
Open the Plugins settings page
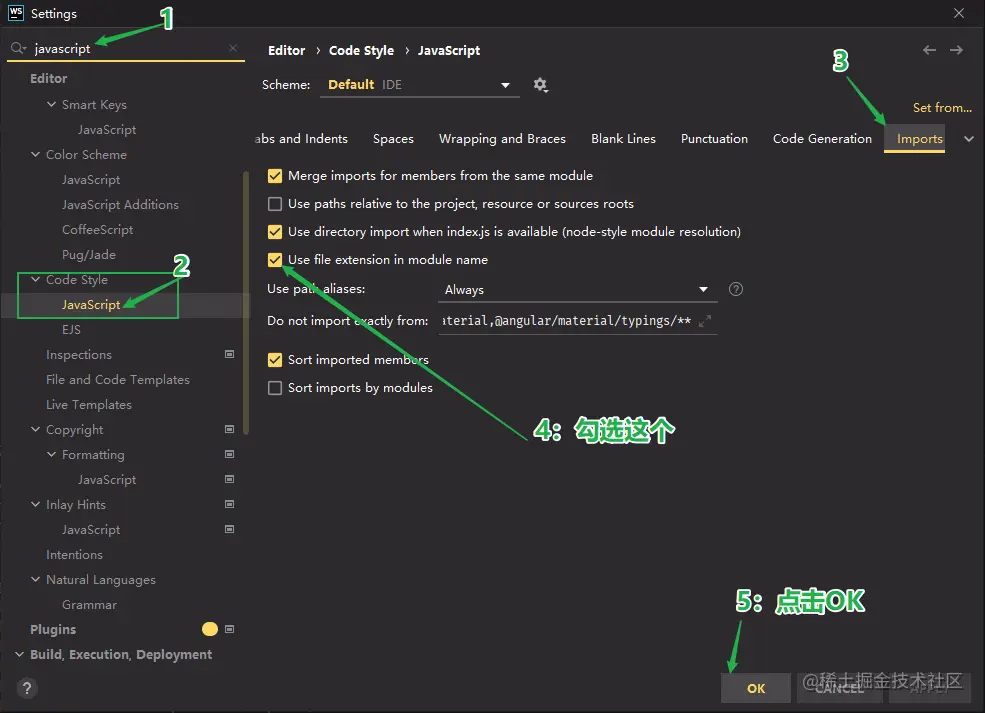click(x=53, y=629)
